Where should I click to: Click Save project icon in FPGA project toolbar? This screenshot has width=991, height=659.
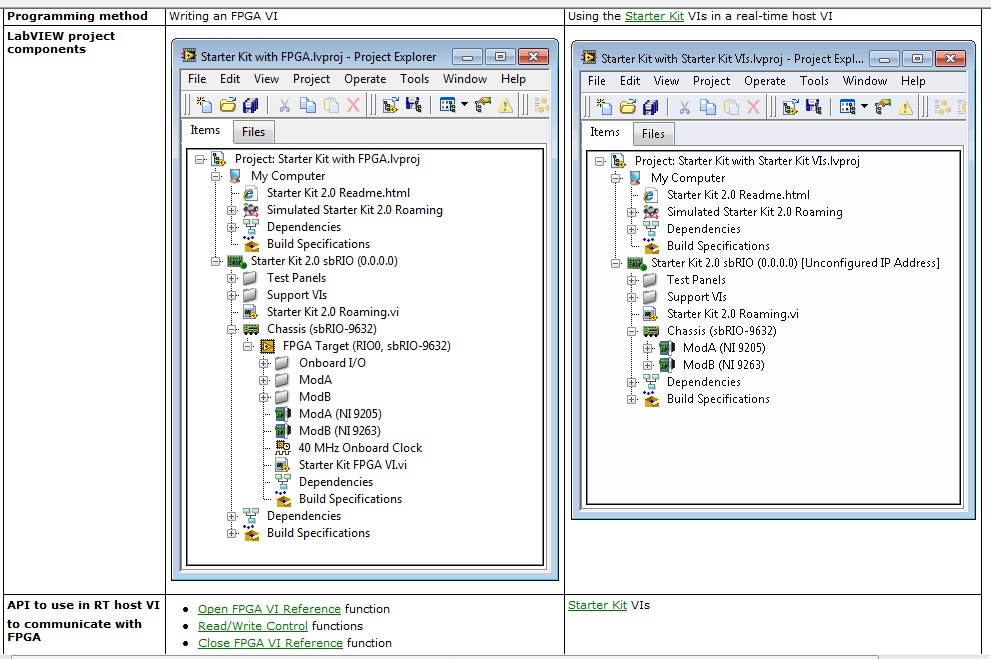point(414,105)
